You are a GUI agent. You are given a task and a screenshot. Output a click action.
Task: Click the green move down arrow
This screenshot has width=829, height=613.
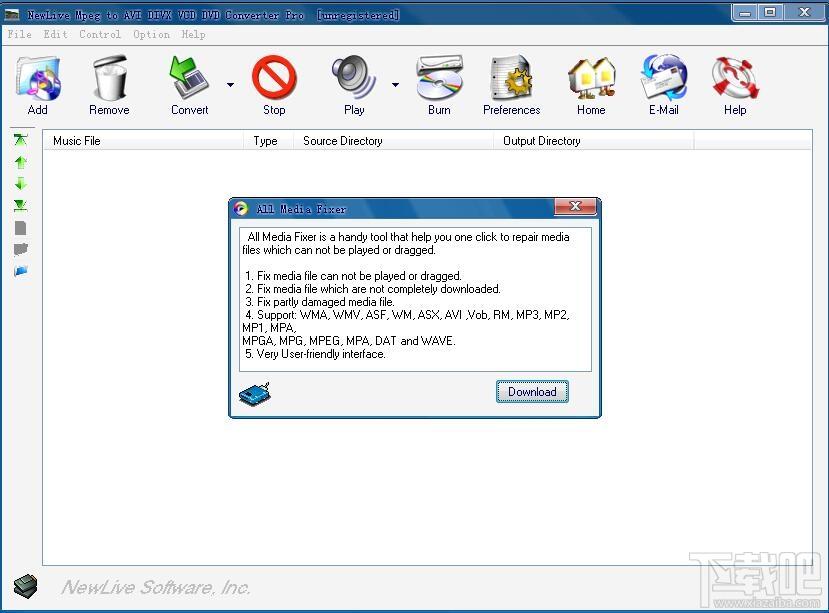[21, 184]
